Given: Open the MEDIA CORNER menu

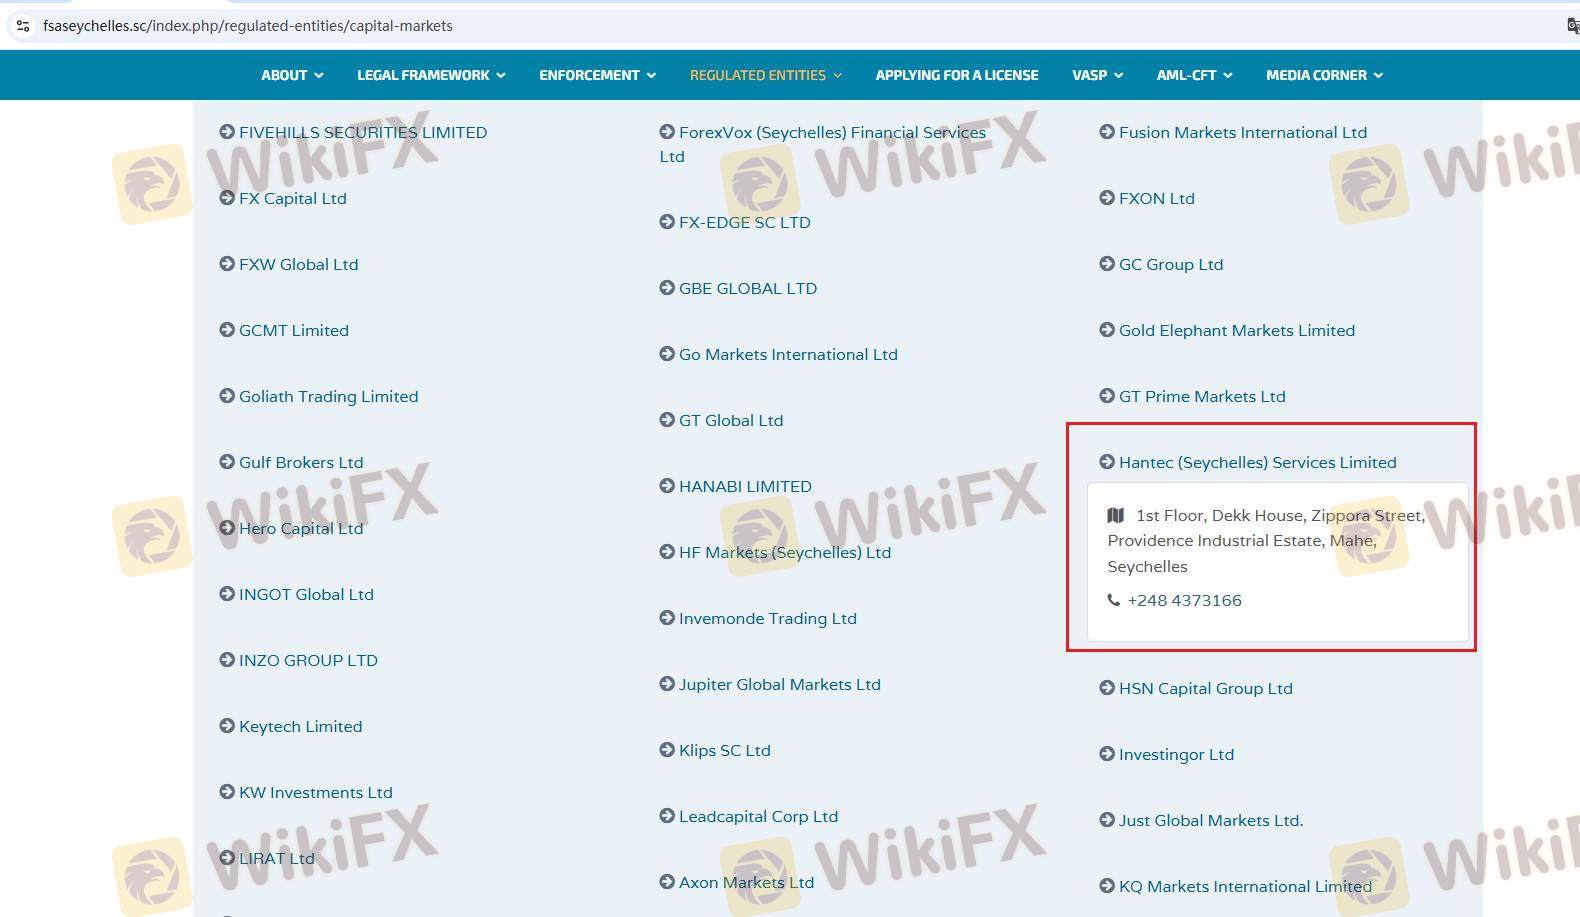Looking at the screenshot, I should [1324, 75].
